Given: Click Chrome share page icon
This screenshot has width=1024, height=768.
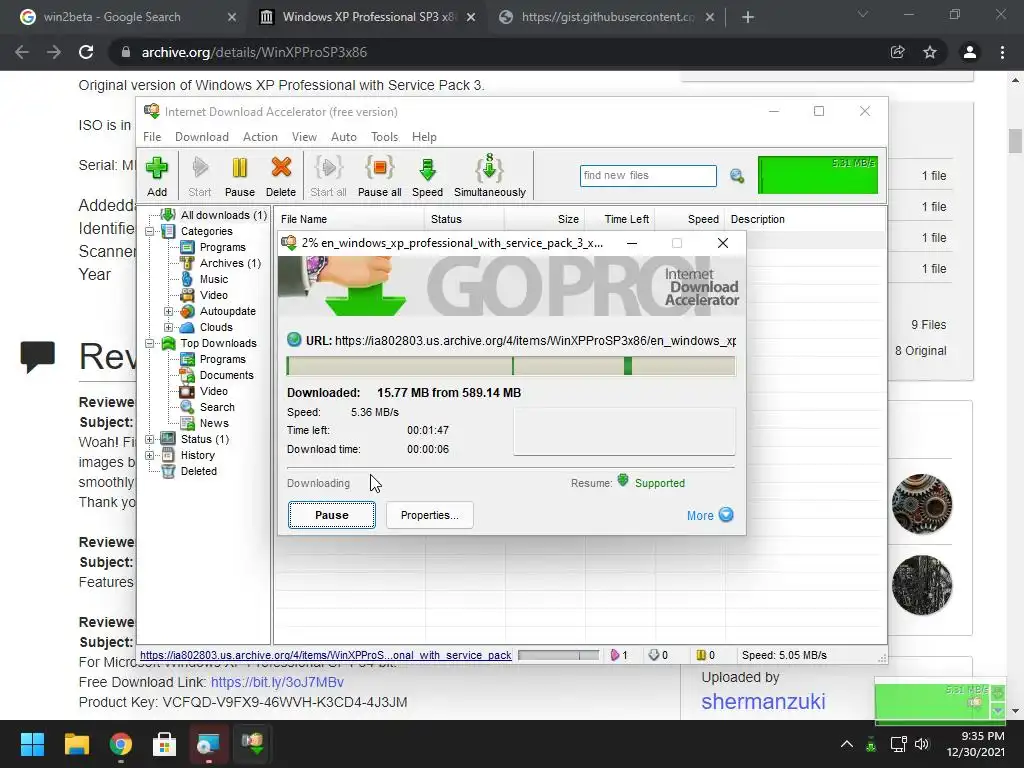Looking at the screenshot, I should pyautogui.click(x=897, y=52).
